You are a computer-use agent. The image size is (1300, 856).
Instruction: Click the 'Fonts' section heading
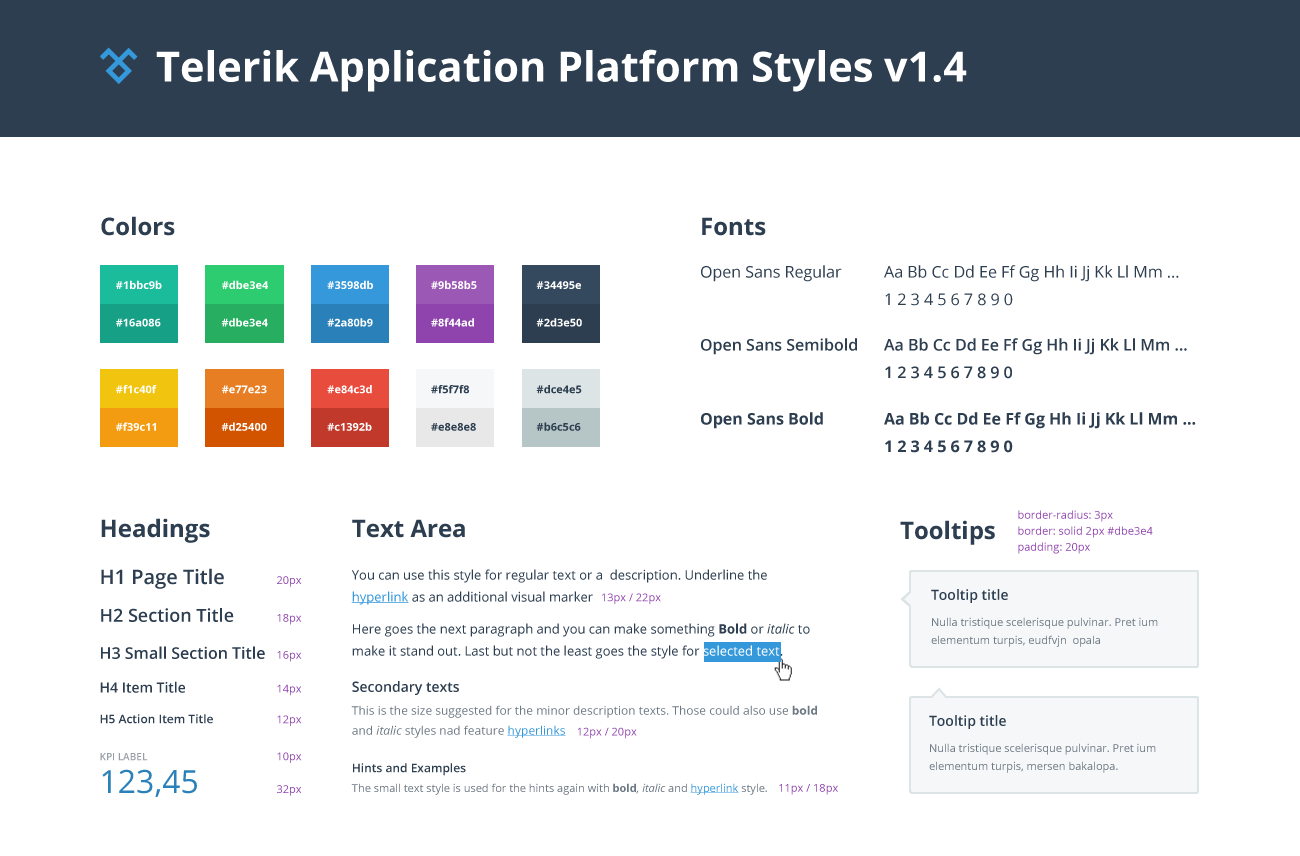pos(733,227)
